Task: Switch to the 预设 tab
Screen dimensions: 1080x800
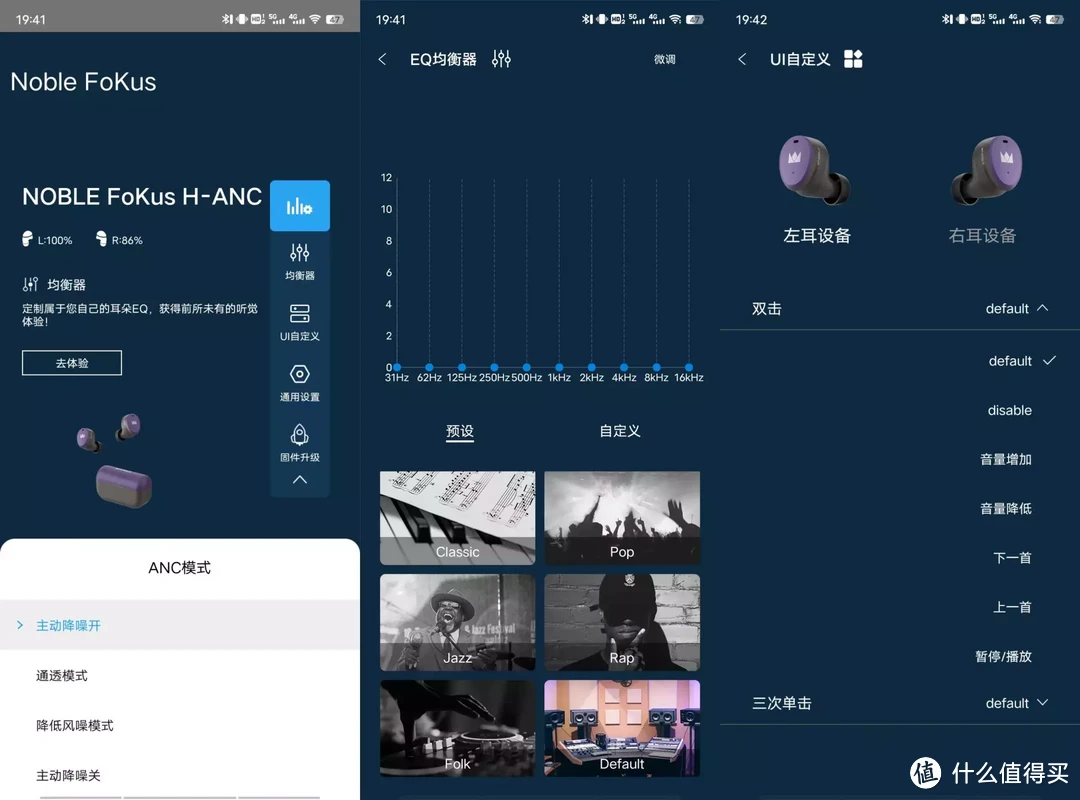Action: [460, 431]
